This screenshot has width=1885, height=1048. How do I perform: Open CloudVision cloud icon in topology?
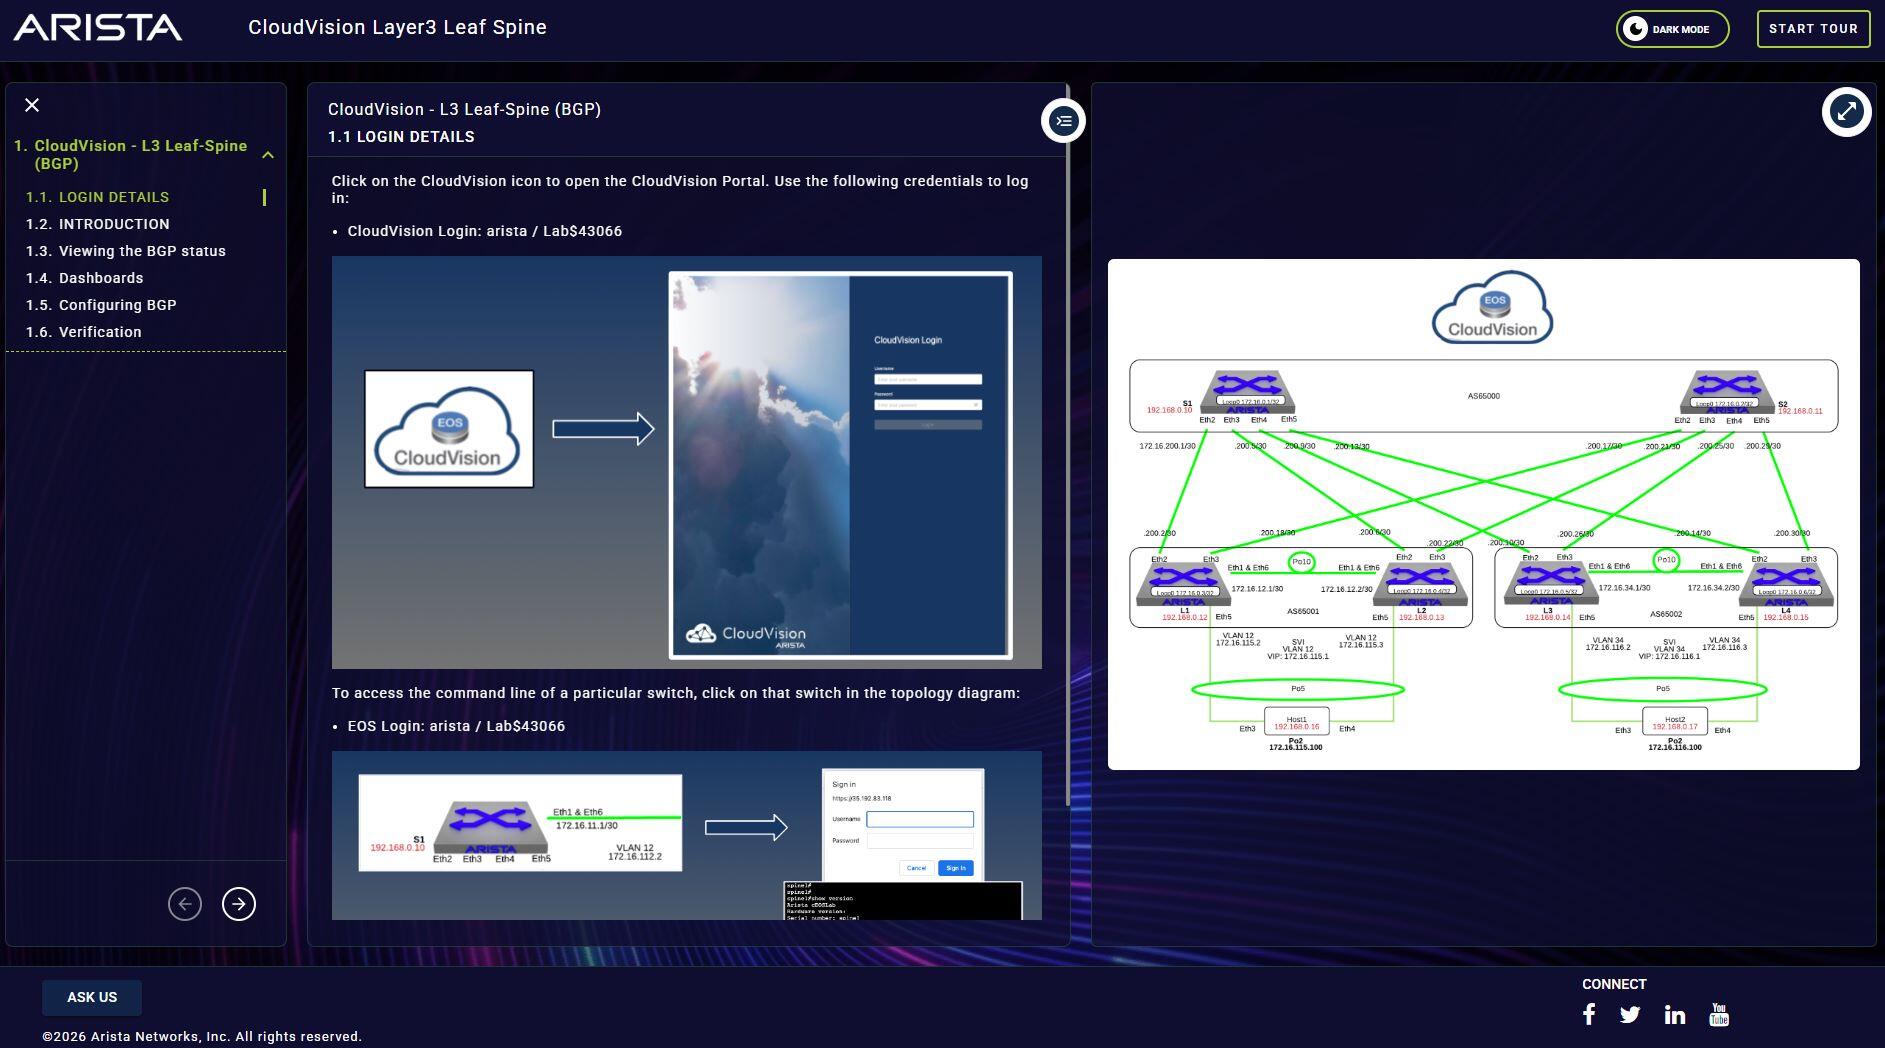[x=1491, y=308]
